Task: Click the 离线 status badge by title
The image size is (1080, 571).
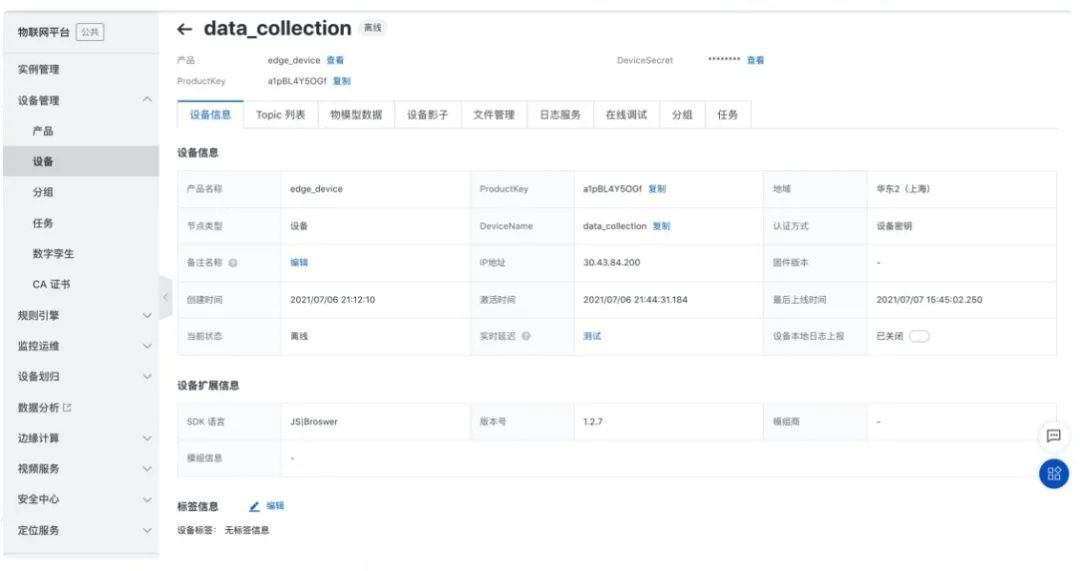Action: [373, 28]
